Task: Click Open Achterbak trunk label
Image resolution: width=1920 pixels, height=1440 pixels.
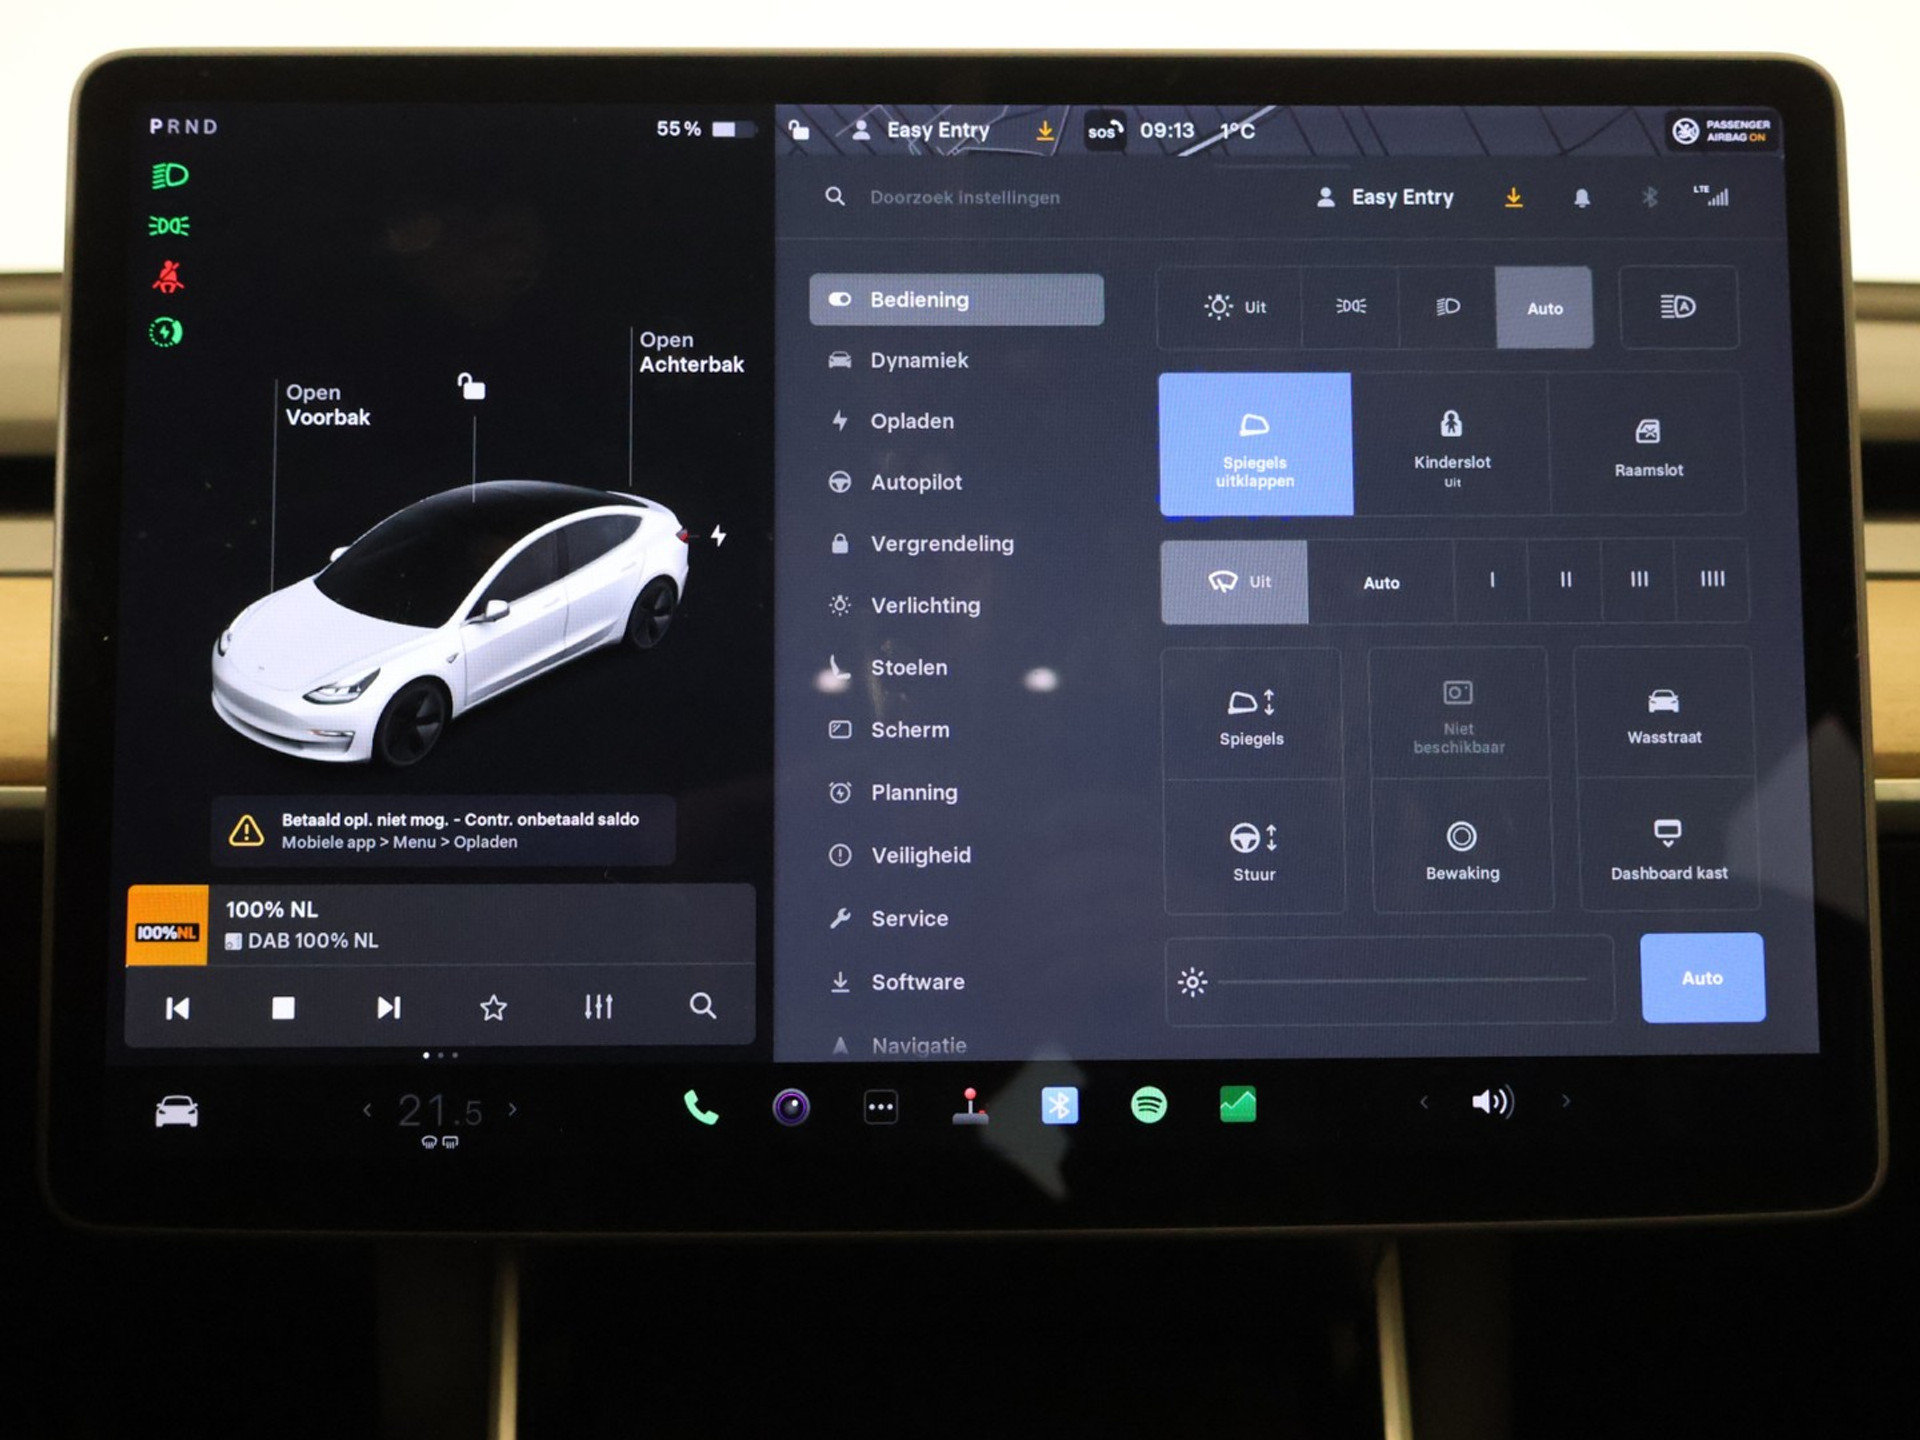Action: click(691, 352)
